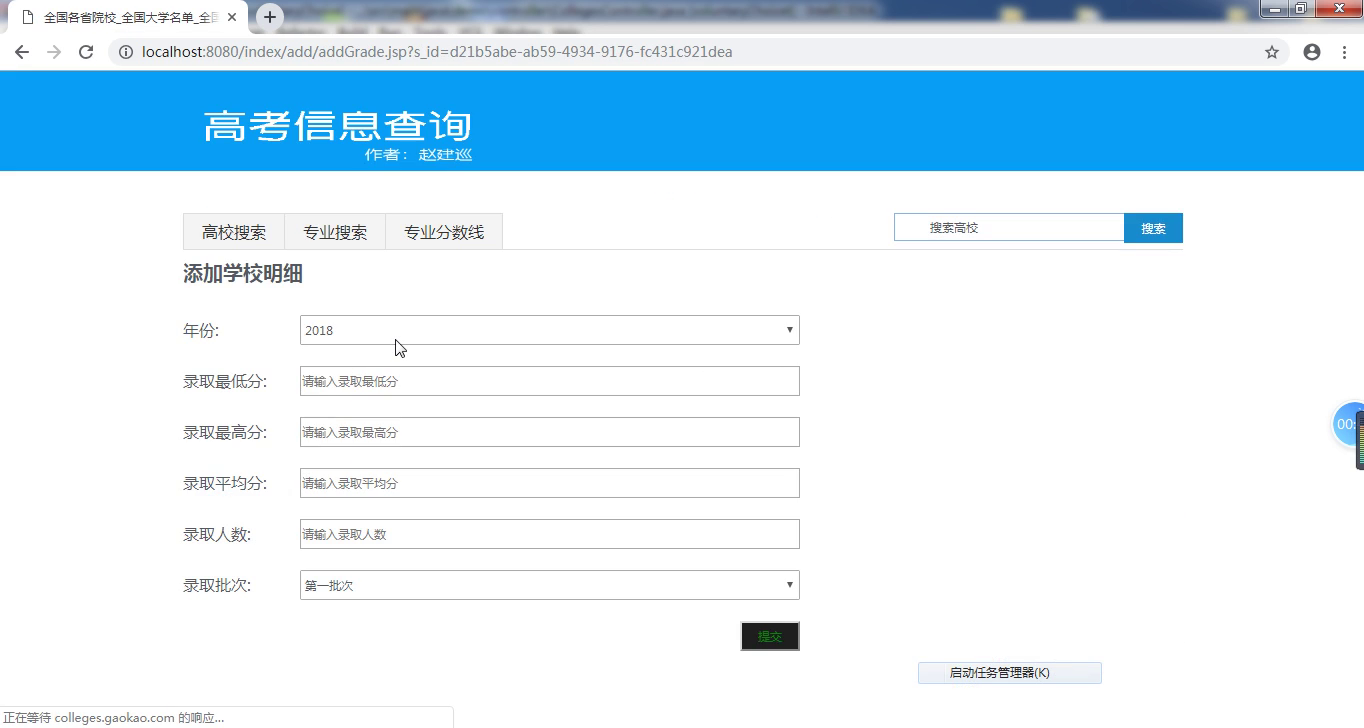Select the localhost address bar URL

pos(437,52)
